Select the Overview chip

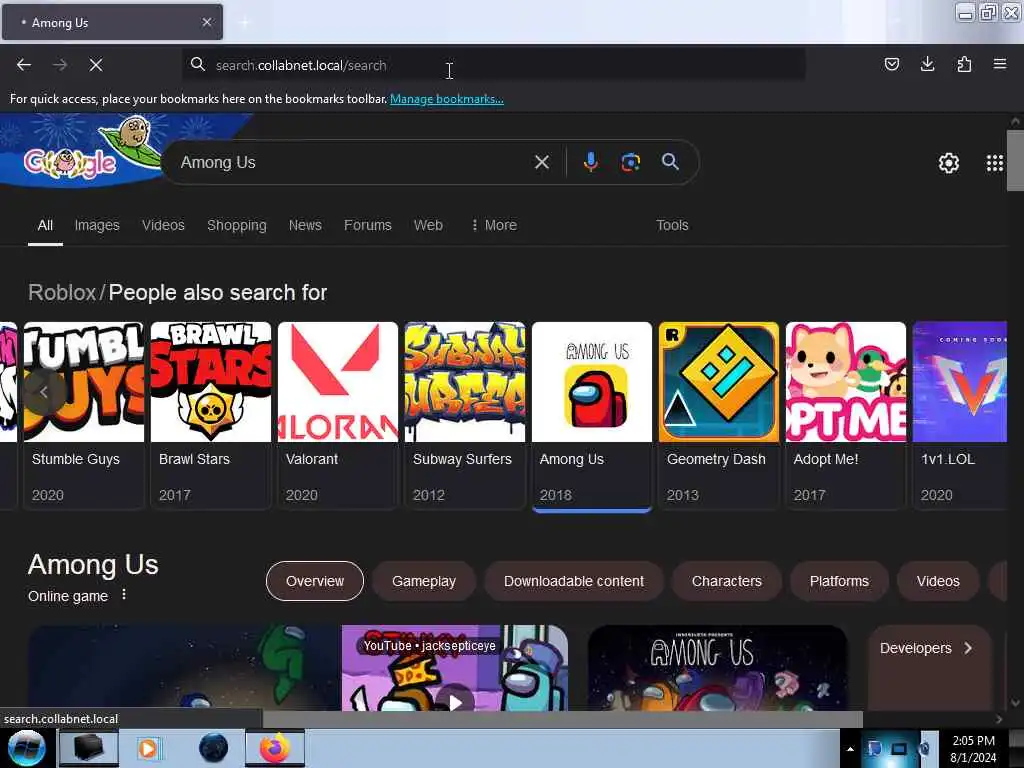pyautogui.click(x=315, y=581)
